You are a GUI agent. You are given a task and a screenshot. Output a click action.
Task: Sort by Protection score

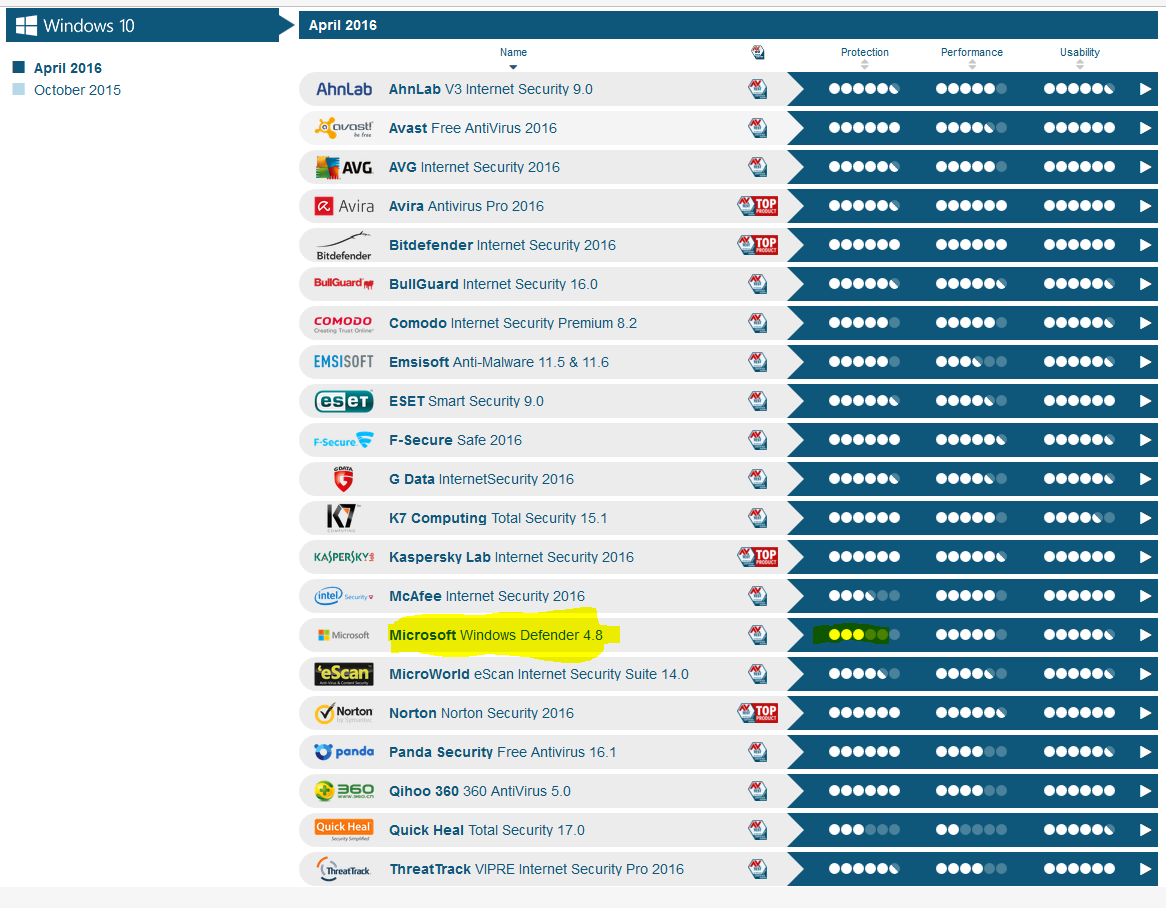[864, 57]
